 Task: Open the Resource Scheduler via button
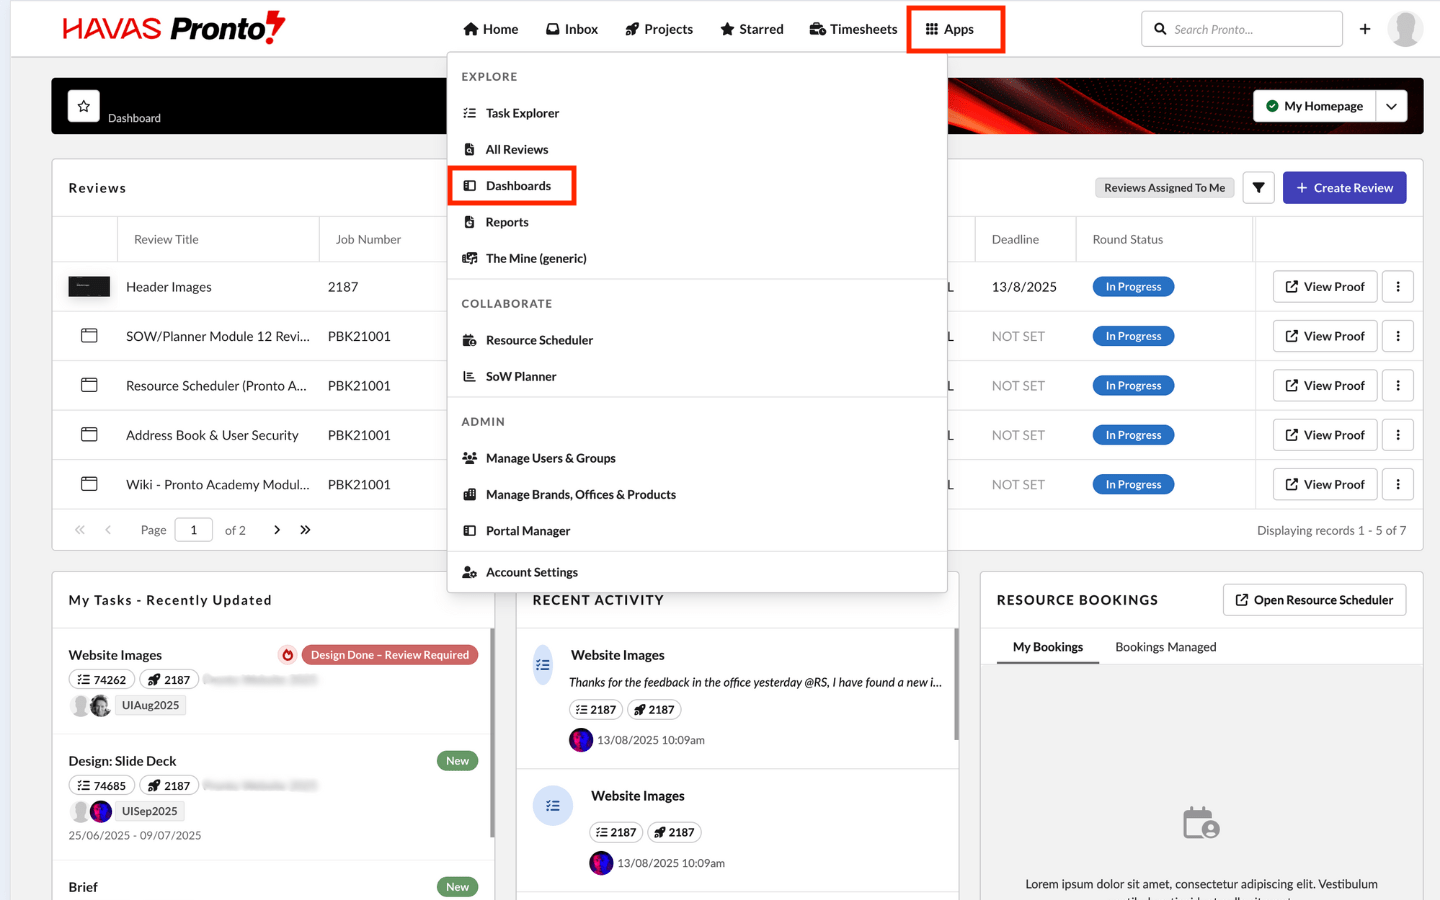(x=1314, y=600)
